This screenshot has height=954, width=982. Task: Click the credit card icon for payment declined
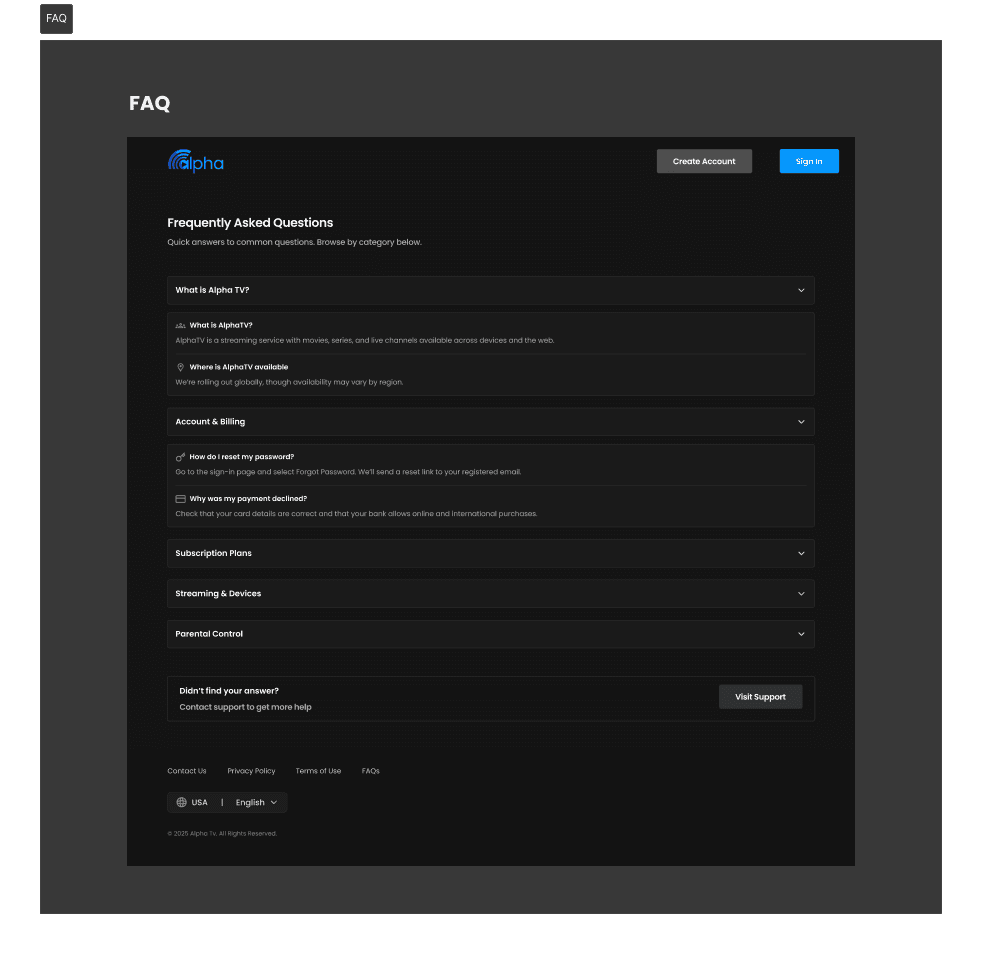tap(180, 499)
